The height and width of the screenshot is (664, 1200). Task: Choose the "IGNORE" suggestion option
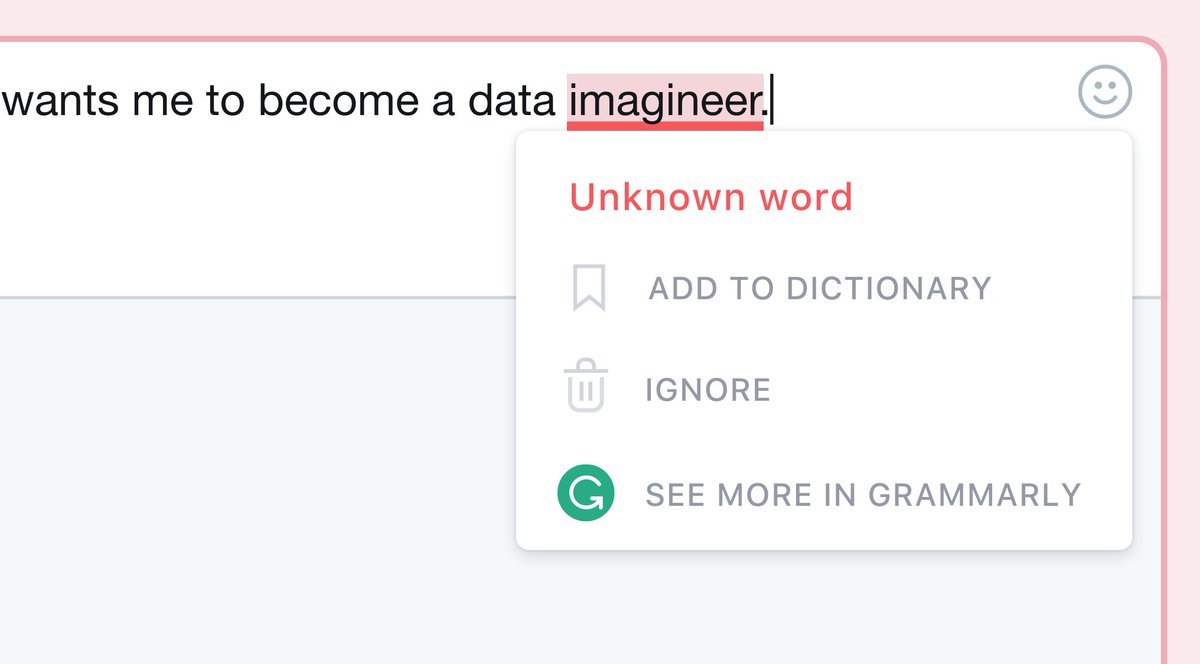click(x=708, y=389)
